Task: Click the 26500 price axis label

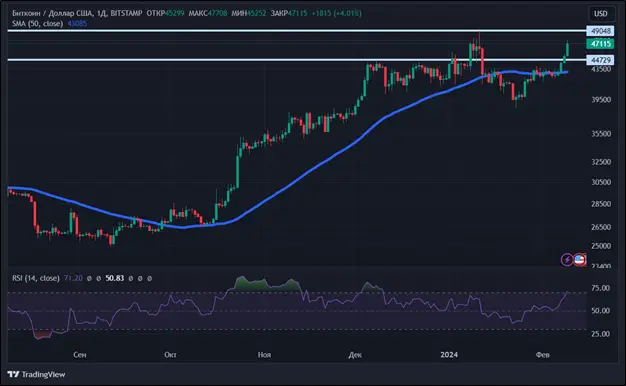Action: pos(601,227)
